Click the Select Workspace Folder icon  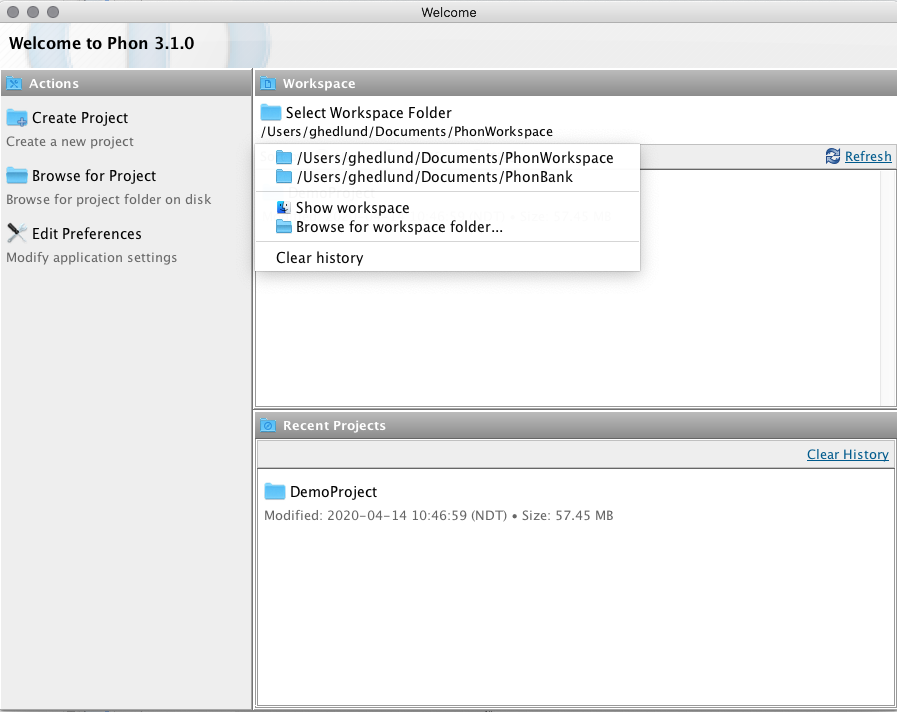coord(272,112)
